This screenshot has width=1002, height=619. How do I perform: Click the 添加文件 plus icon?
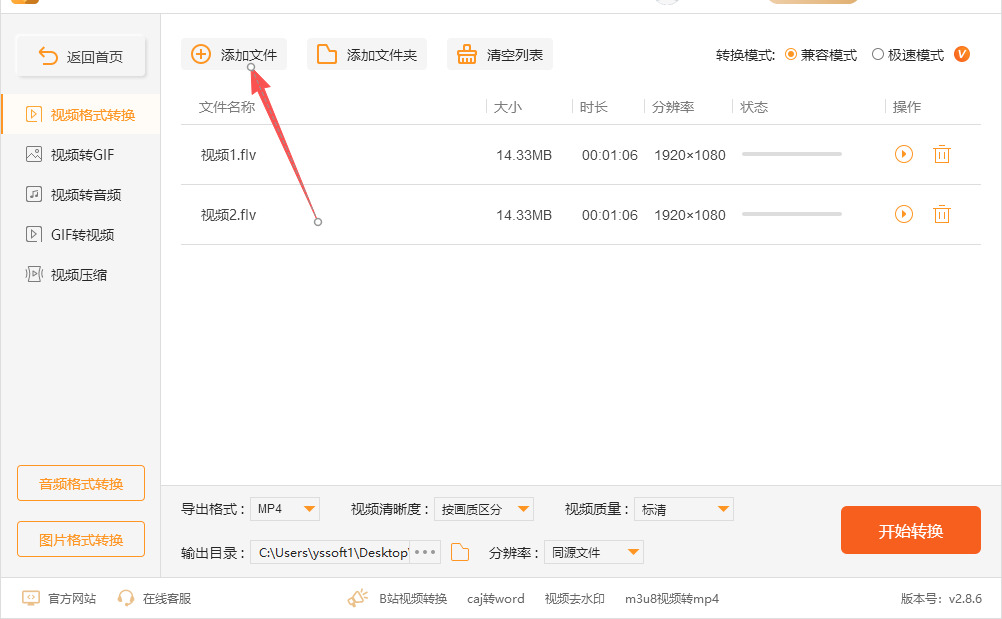201,54
